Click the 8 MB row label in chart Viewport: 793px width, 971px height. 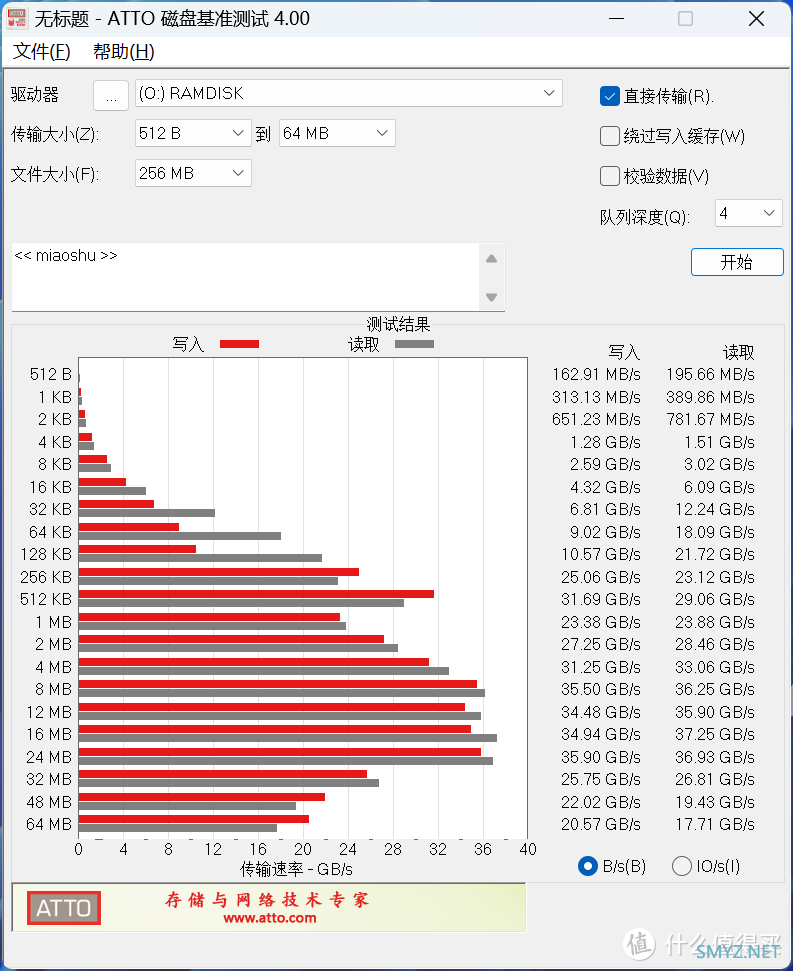pyautogui.click(x=53, y=689)
